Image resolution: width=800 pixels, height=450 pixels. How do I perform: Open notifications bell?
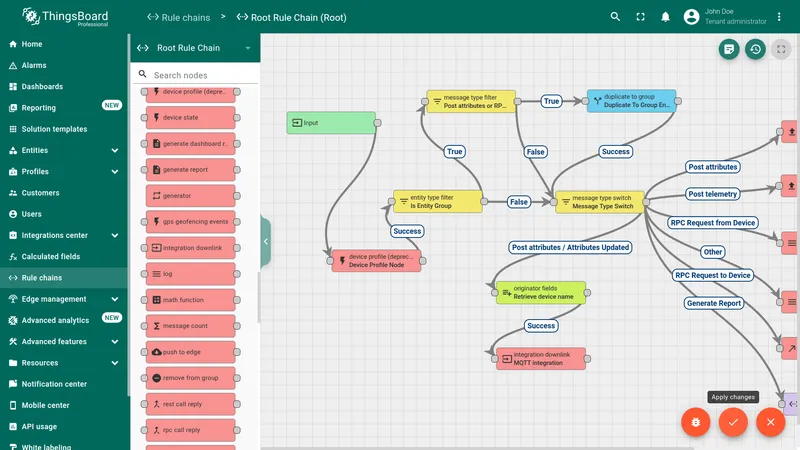click(x=665, y=17)
